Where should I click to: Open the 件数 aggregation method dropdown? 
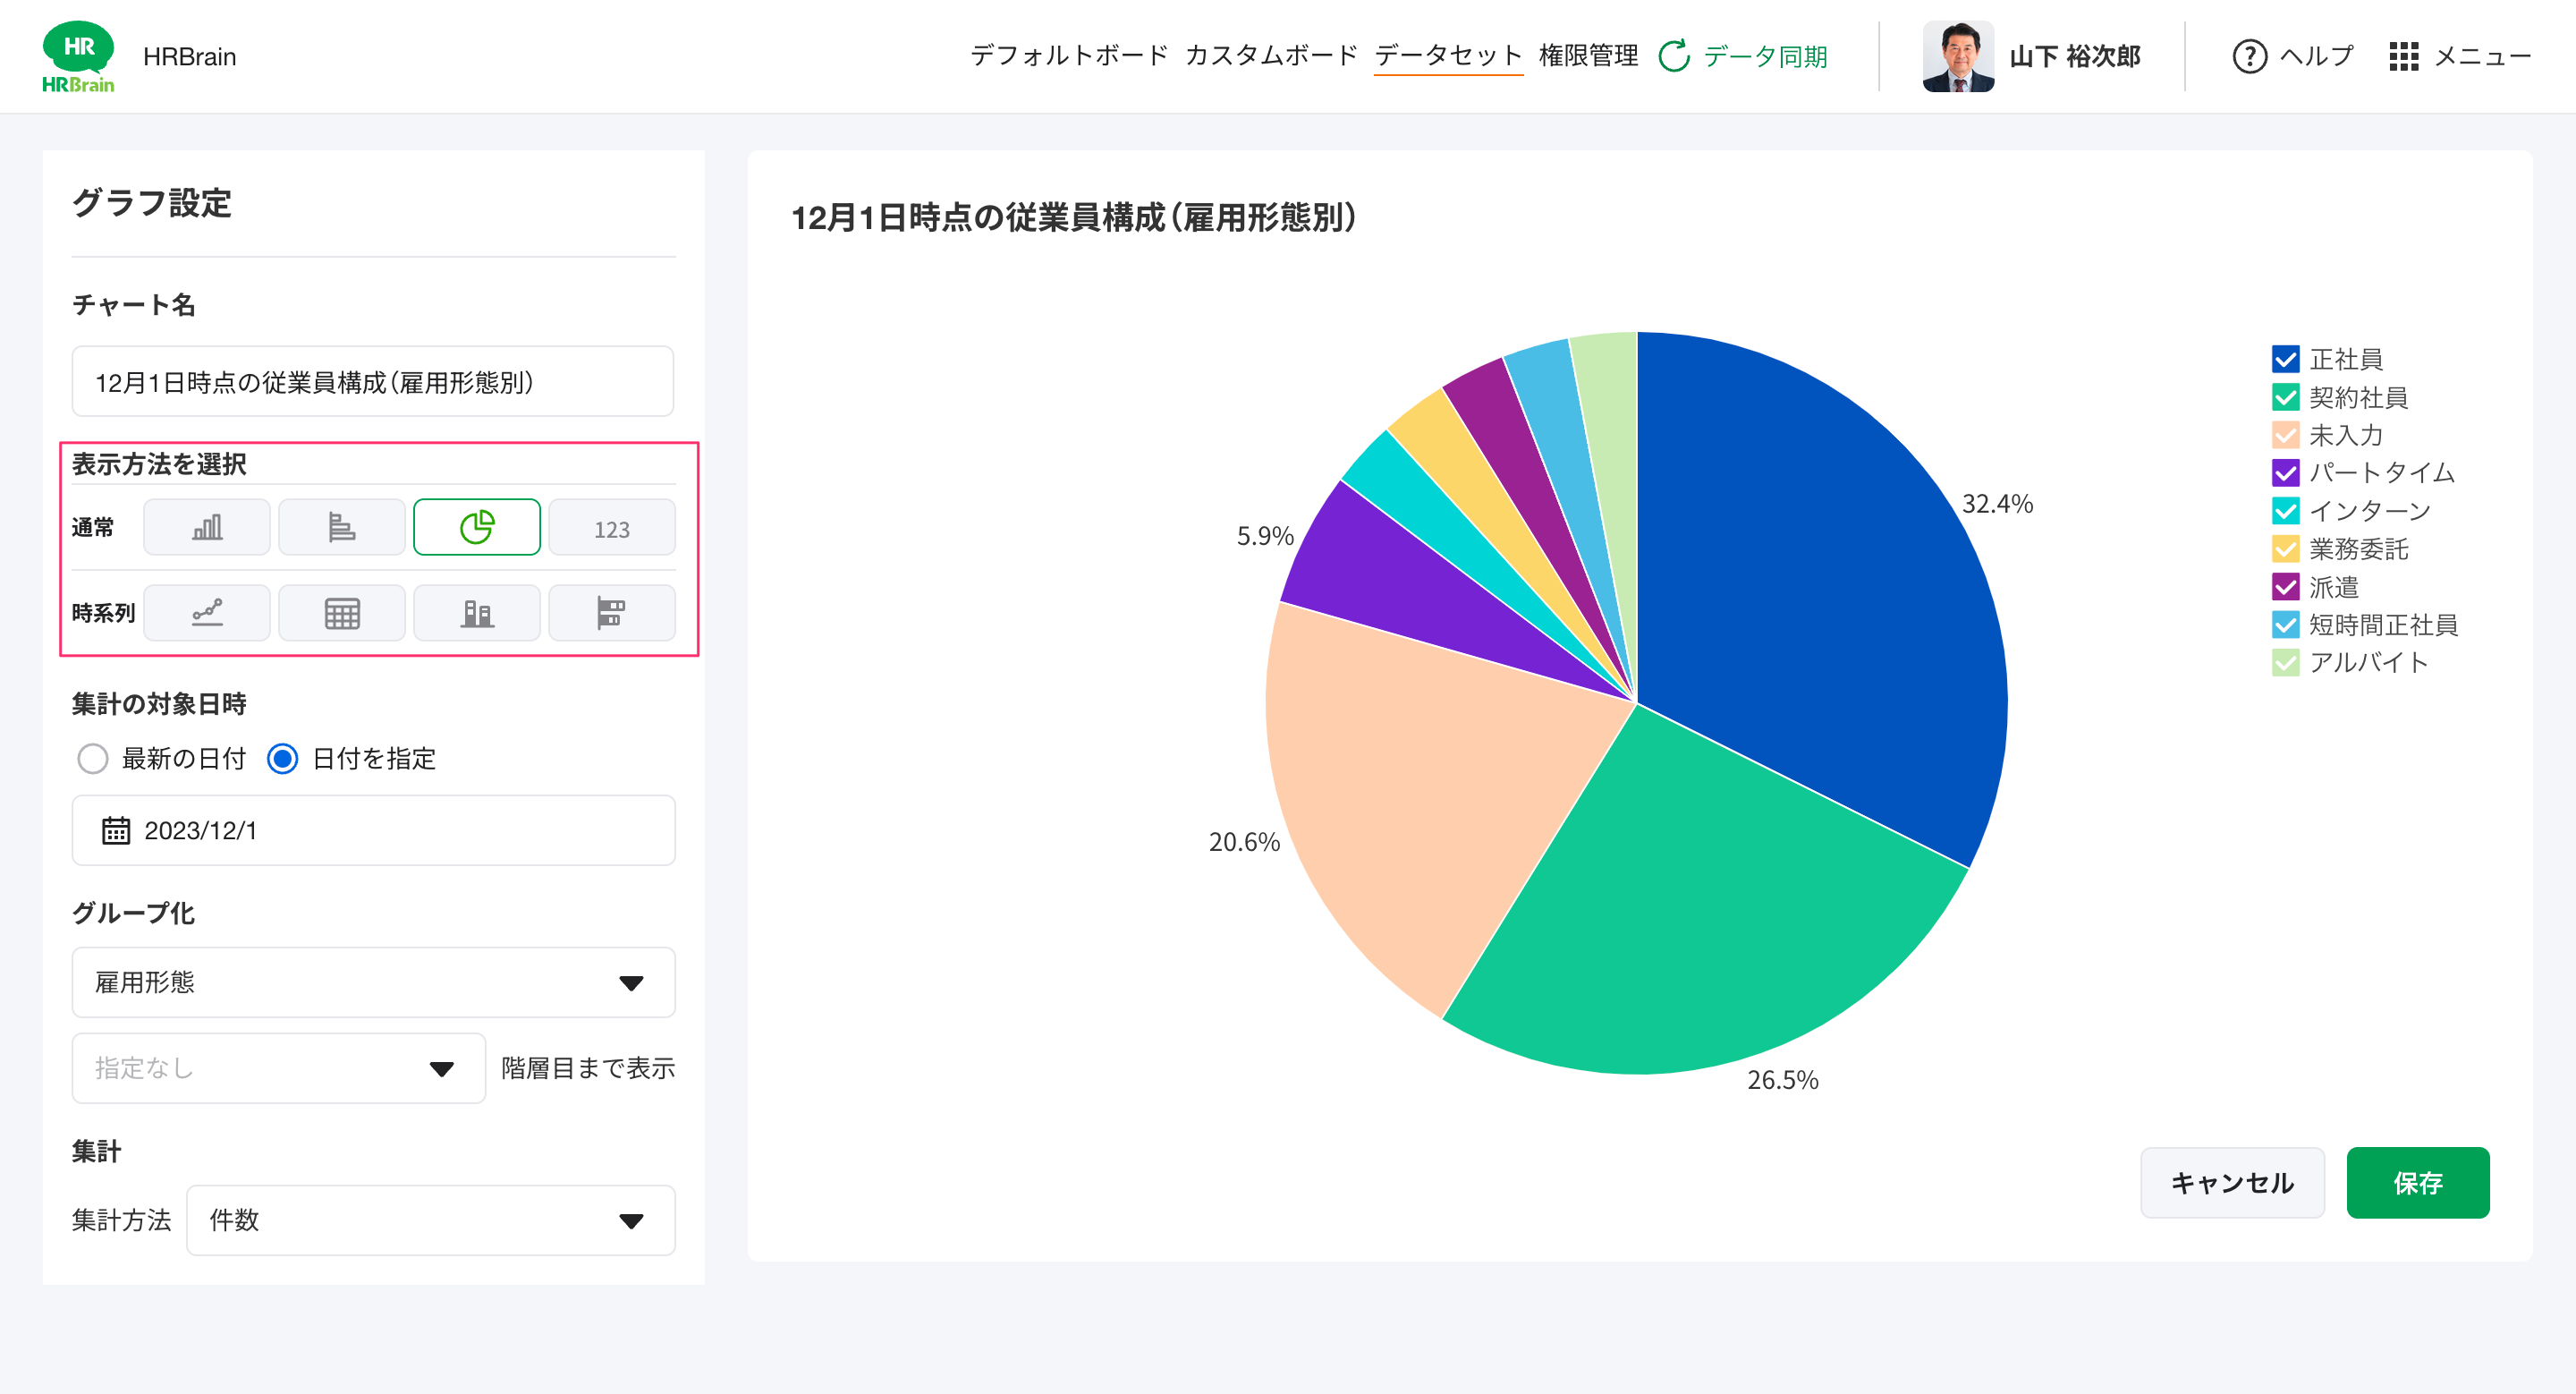tap(430, 1220)
